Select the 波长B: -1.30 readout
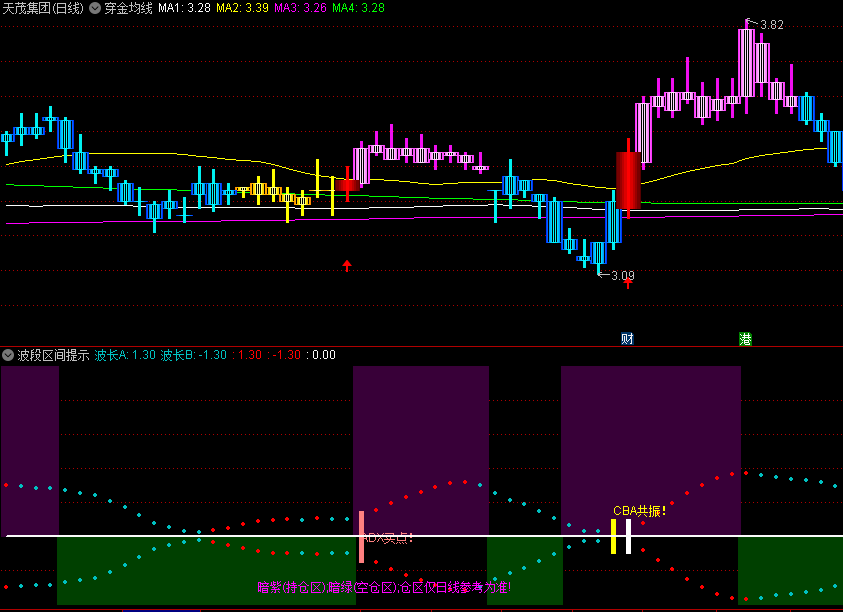The width and height of the screenshot is (843, 612). [x=194, y=355]
